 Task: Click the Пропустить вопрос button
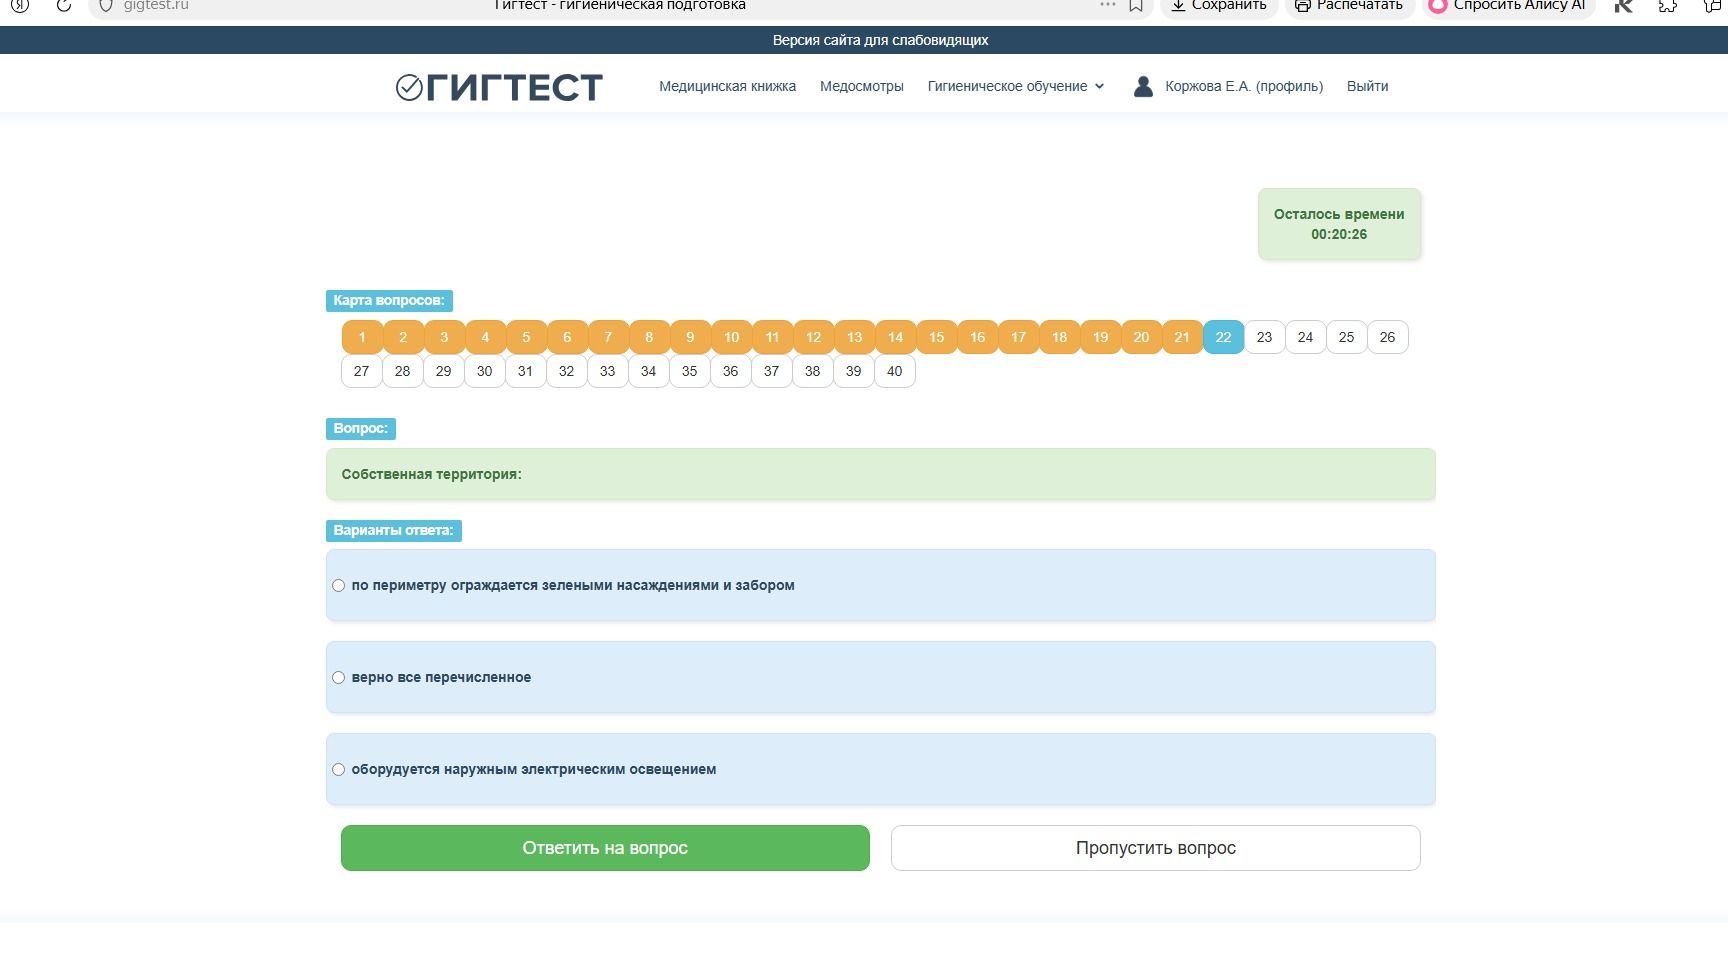click(1155, 848)
